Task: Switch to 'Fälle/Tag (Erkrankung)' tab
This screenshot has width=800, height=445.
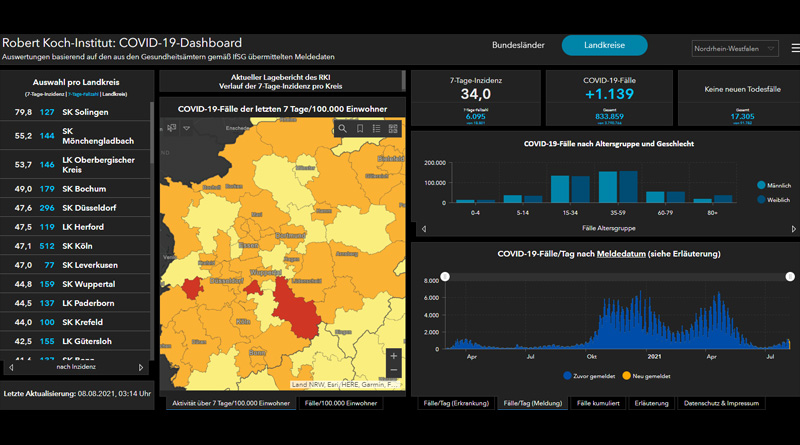Action: point(456,403)
